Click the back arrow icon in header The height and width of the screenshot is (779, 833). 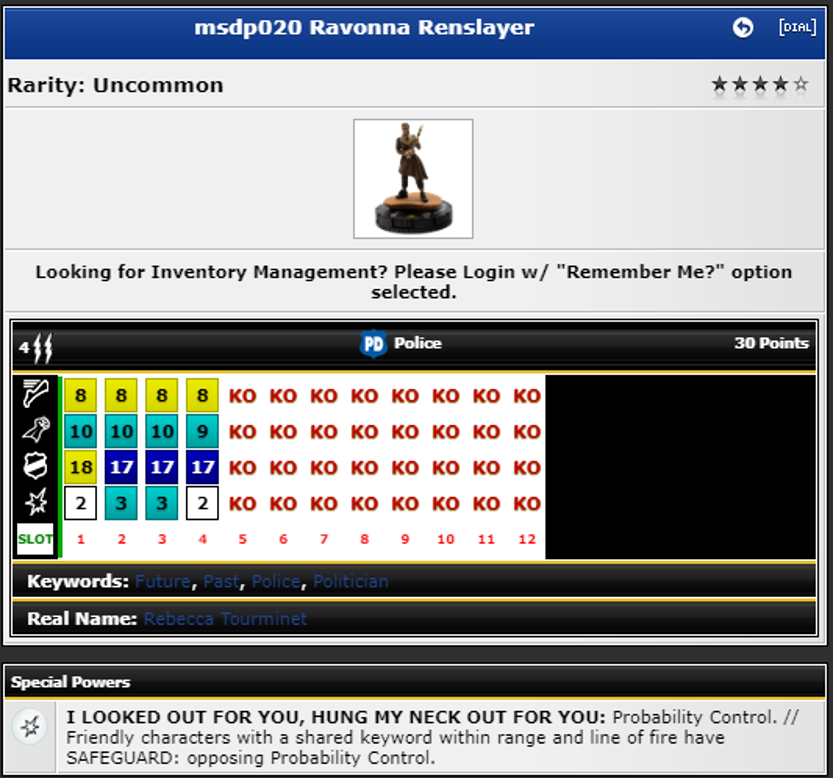pyautogui.click(x=743, y=27)
